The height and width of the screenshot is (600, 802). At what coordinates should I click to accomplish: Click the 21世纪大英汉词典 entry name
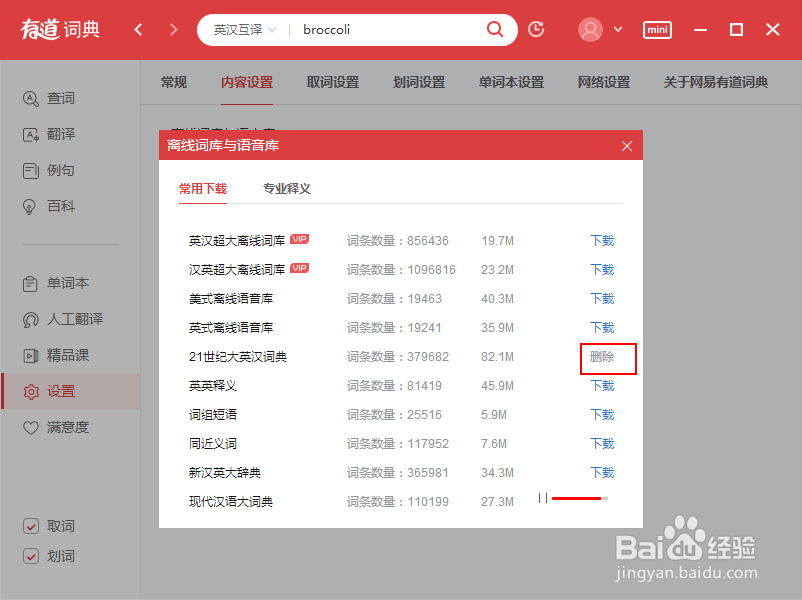(x=238, y=357)
